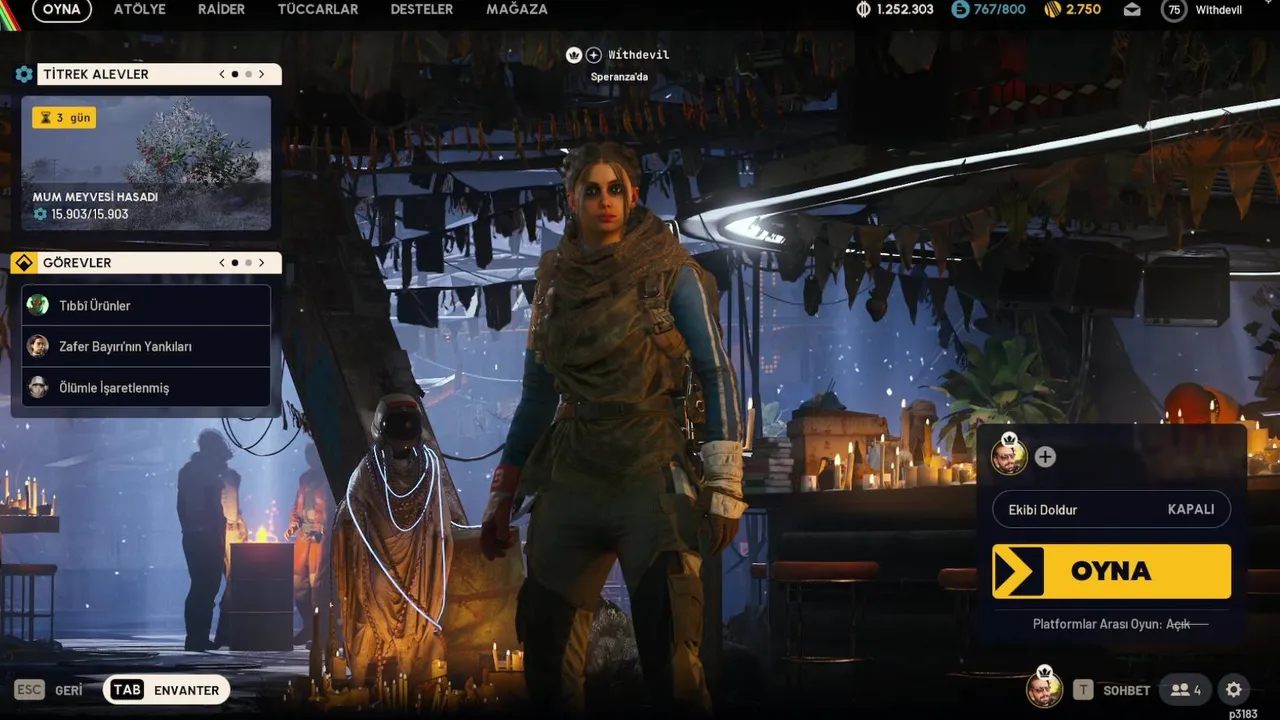1280x720 pixels.
Task: Switch to the RAİDER tab
Action: click(221, 10)
